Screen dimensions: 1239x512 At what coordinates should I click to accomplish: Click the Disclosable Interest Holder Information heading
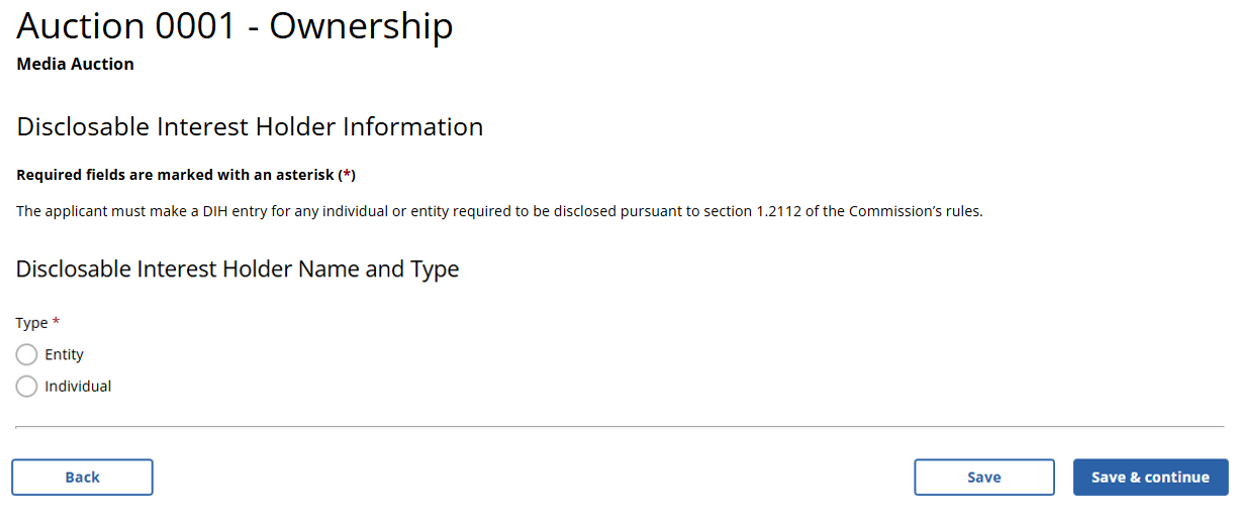coord(250,127)
